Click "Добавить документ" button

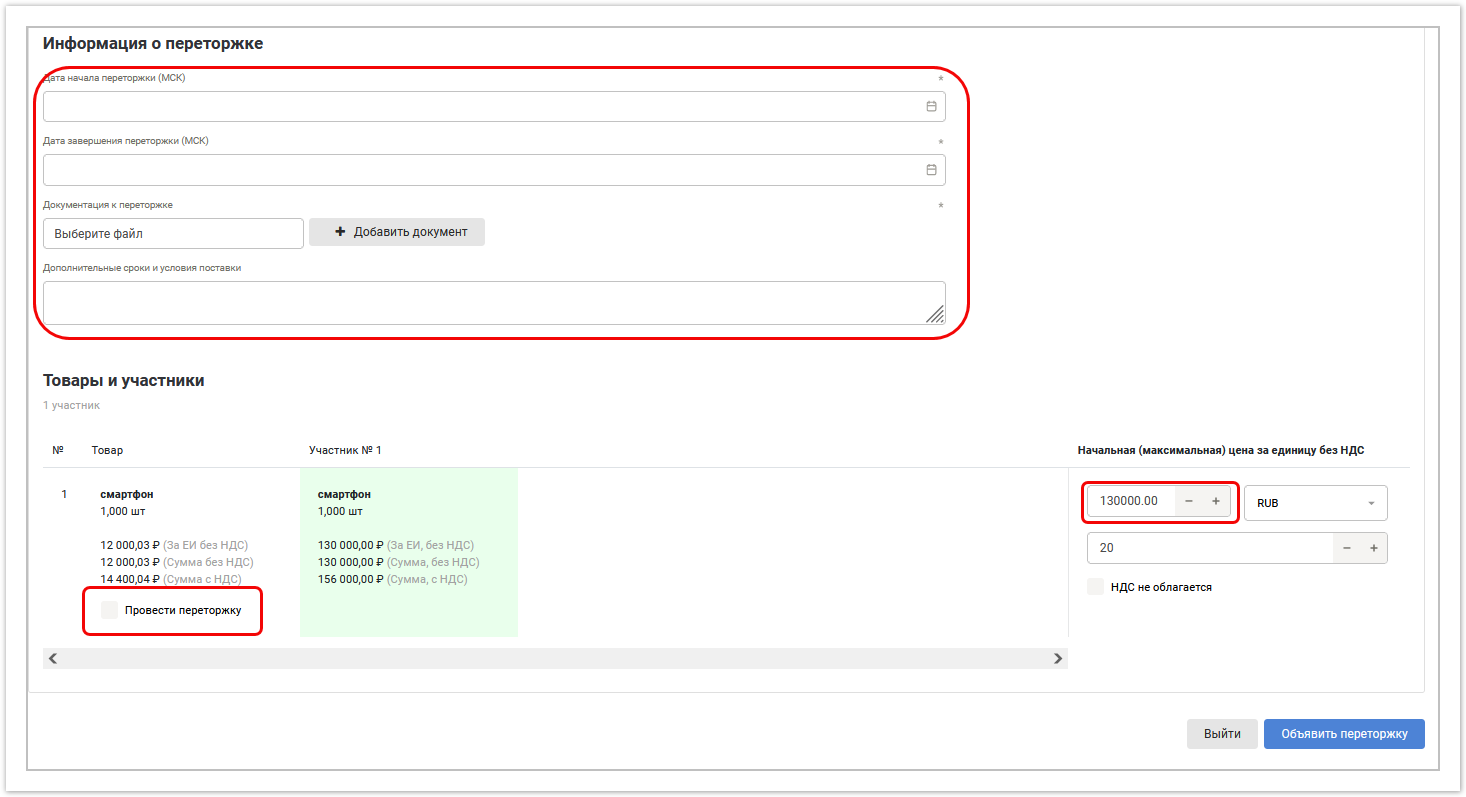[397, 232]
